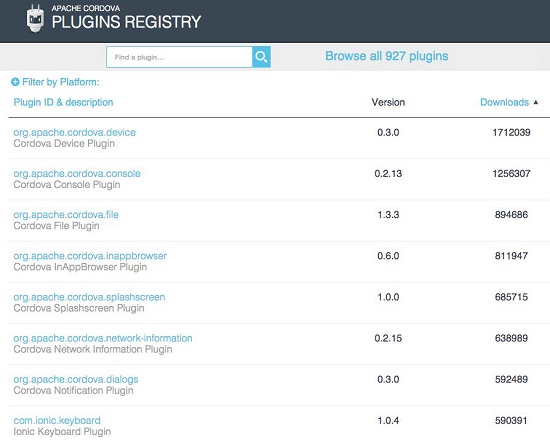Click the Version column header
Screen dimensions: 550x446
point(388,102)
